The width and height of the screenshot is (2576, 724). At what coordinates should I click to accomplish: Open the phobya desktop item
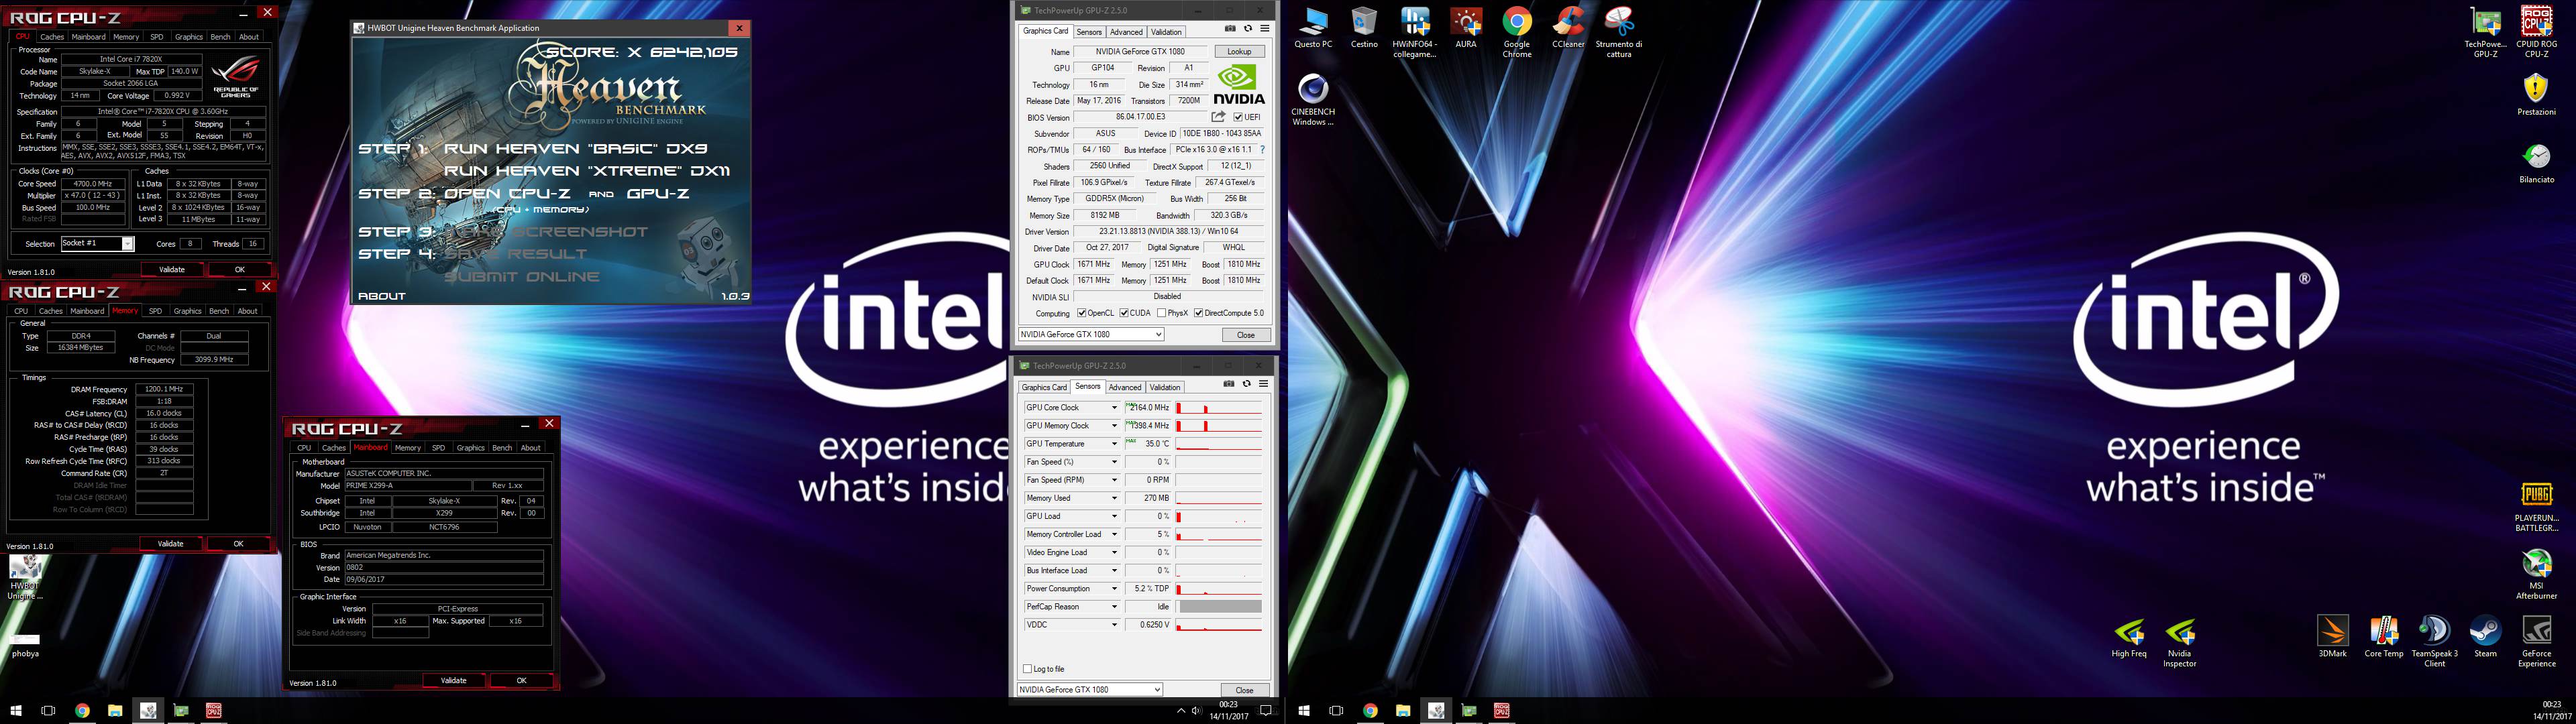[25, 645]
